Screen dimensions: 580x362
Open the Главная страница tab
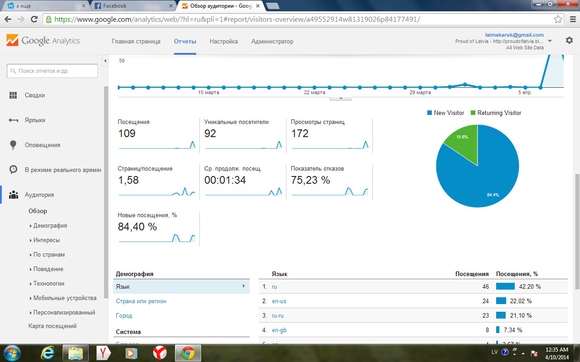pyautogui.click(x=136, y=41)
